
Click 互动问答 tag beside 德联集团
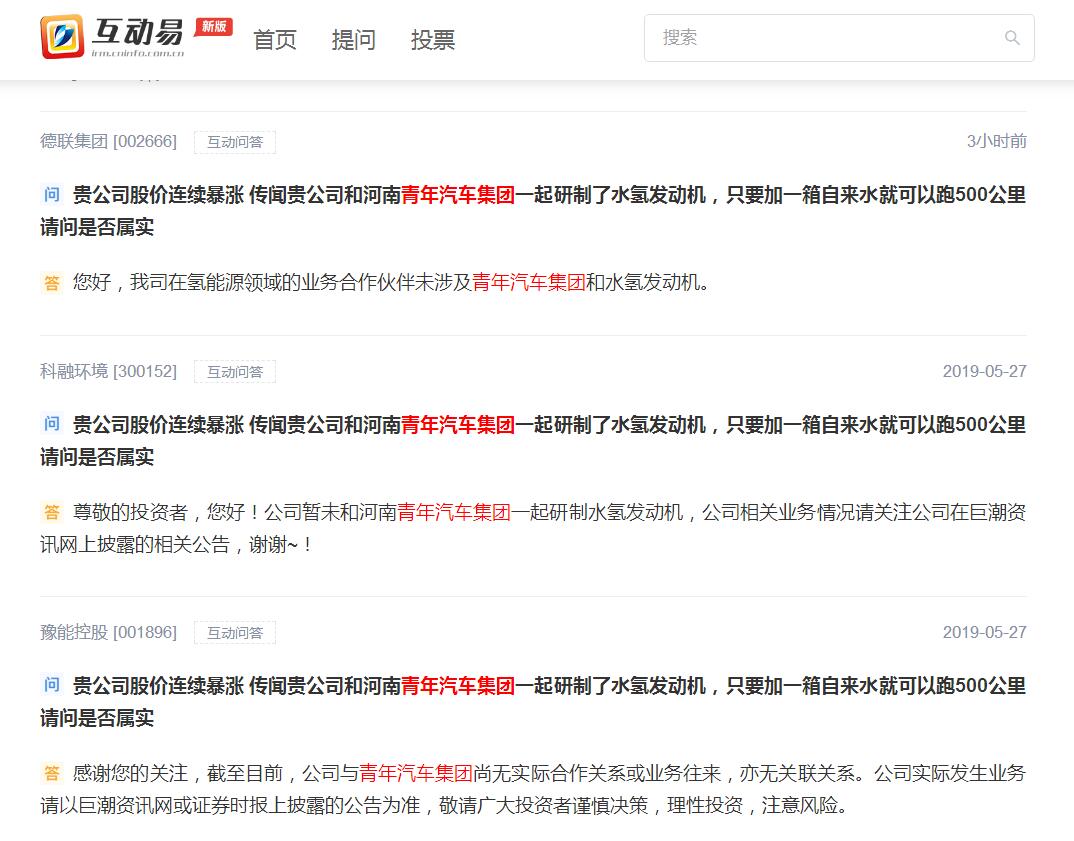(235, 142)
